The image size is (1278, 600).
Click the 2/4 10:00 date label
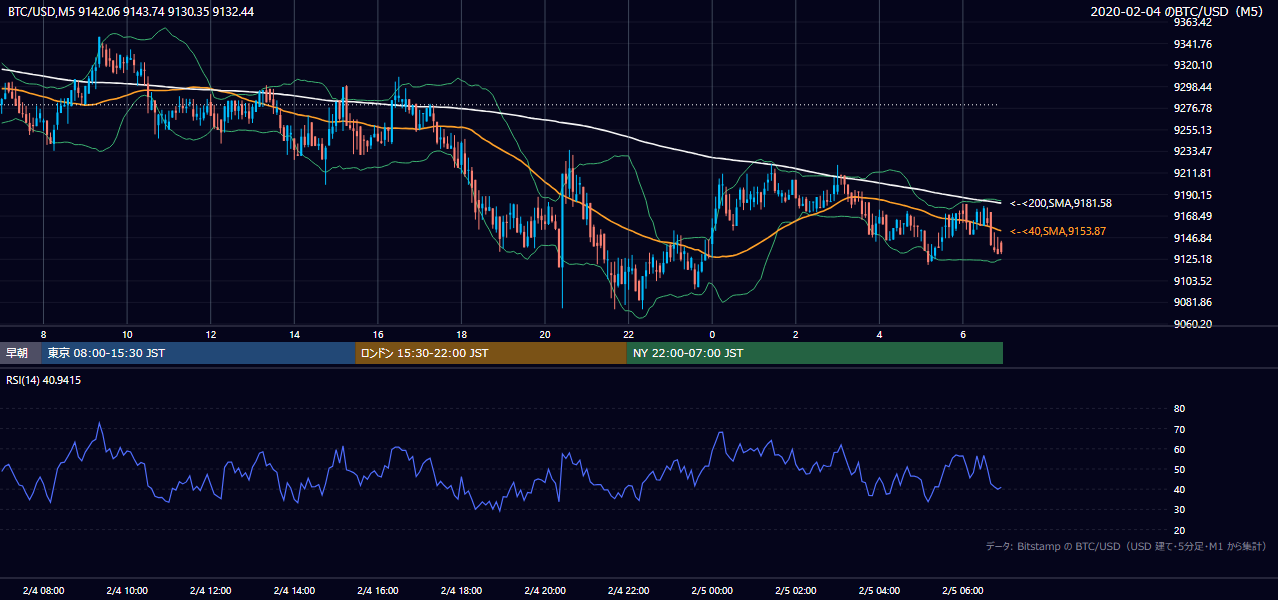coord(127,590)
